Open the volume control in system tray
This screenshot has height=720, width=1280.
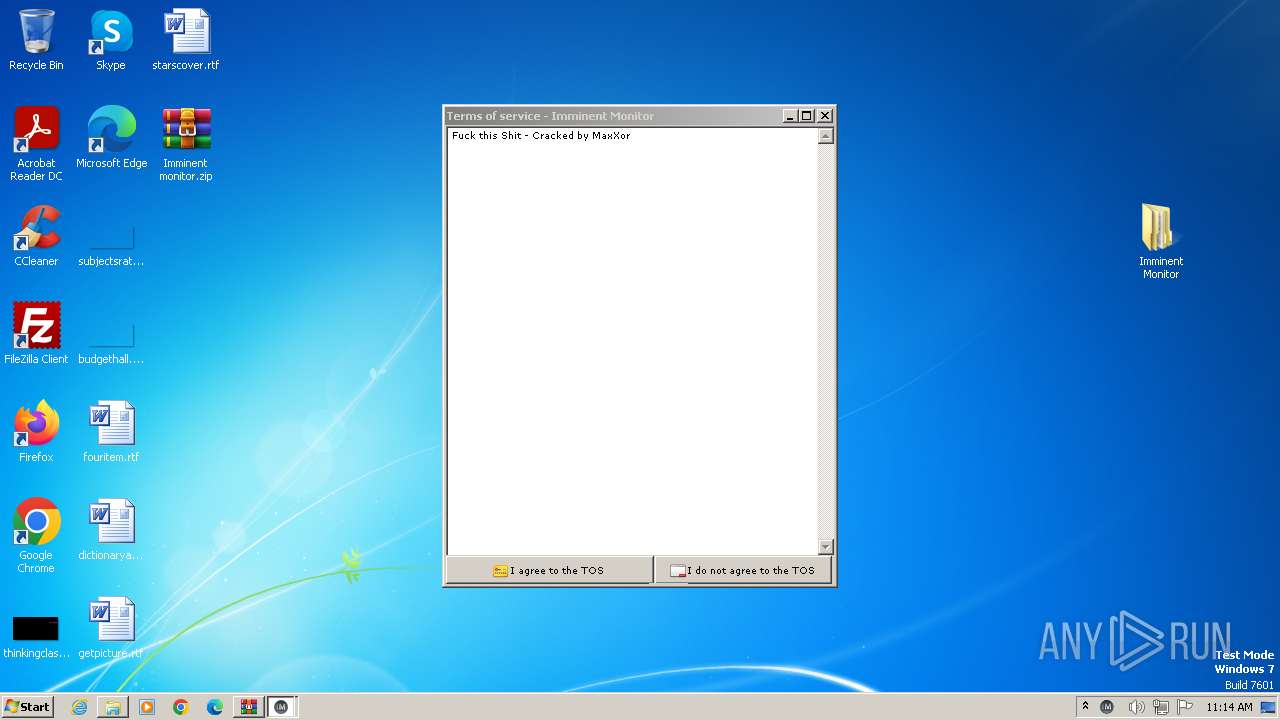tap(1136, 707)
